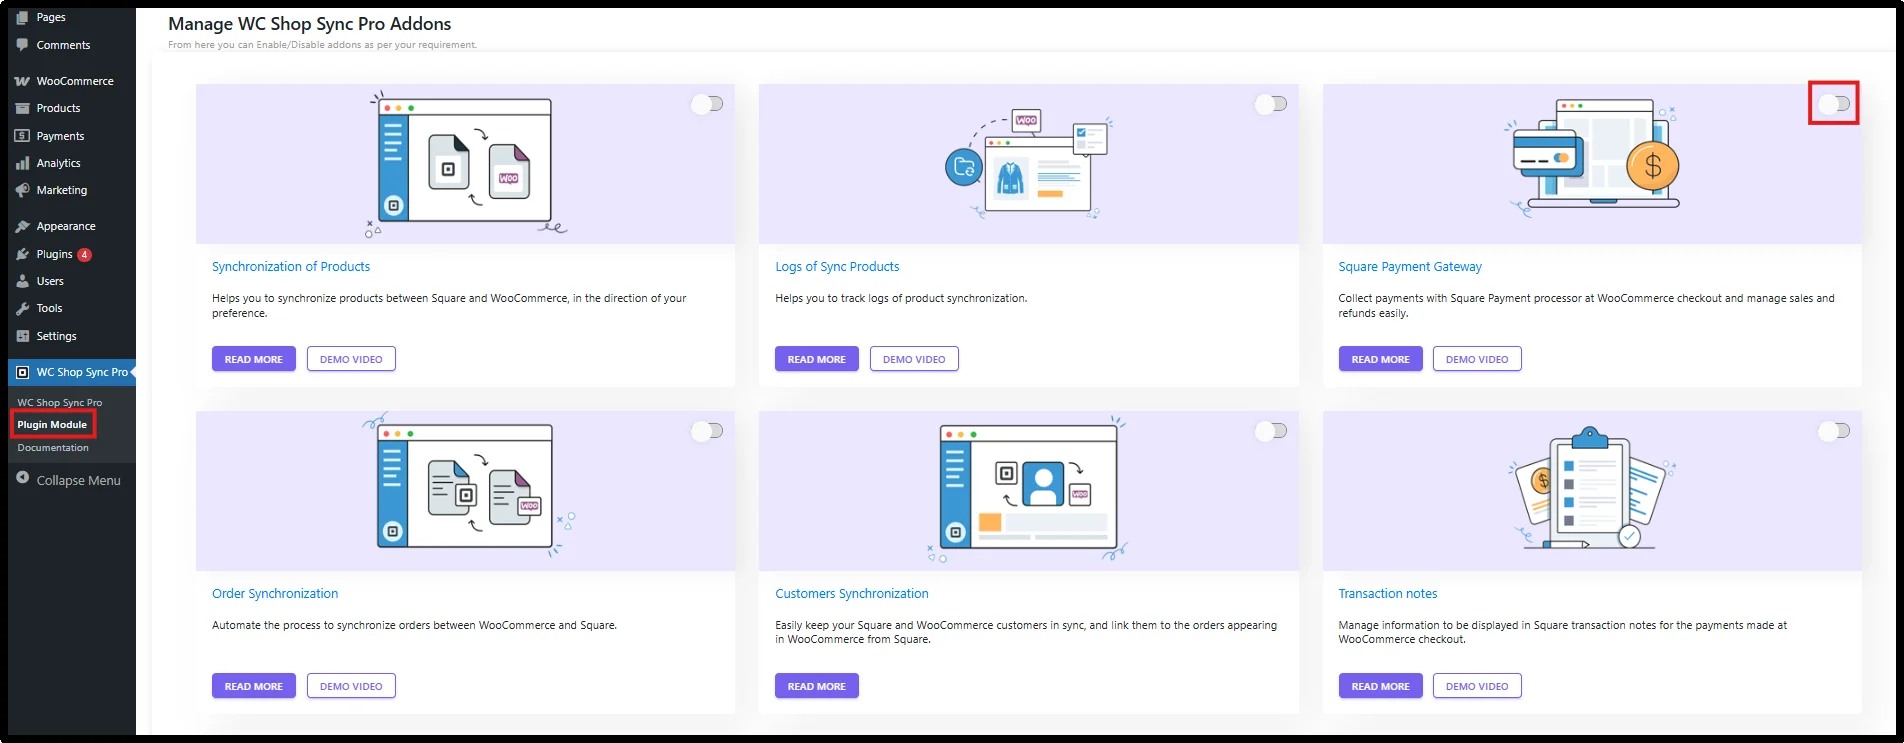
Task: Click Demo Video for Logs of Sync Products
Action: 914,359
